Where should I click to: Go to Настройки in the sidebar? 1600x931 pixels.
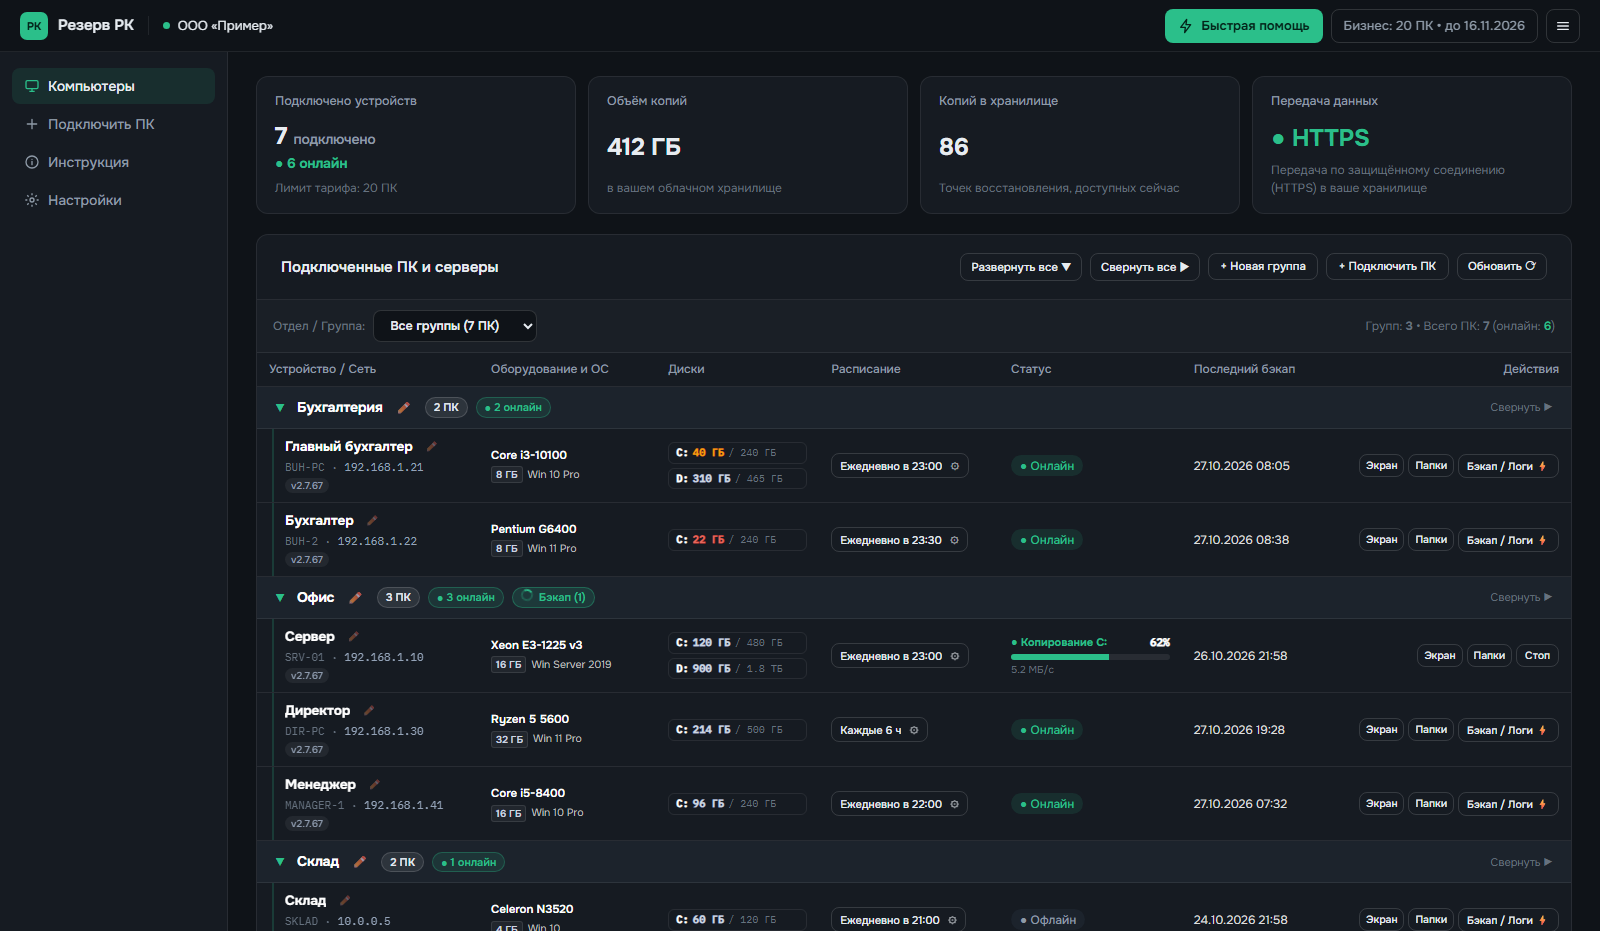(x=113, y=200)
